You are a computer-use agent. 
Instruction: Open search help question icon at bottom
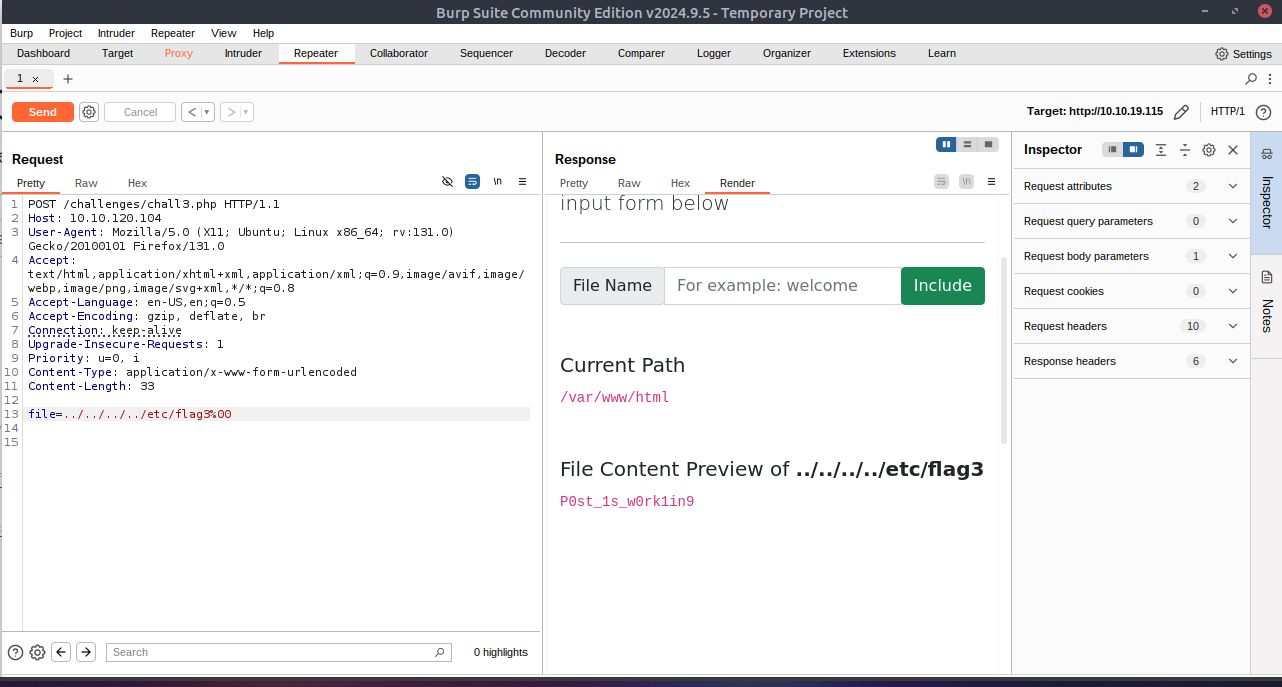coord(15,652)
